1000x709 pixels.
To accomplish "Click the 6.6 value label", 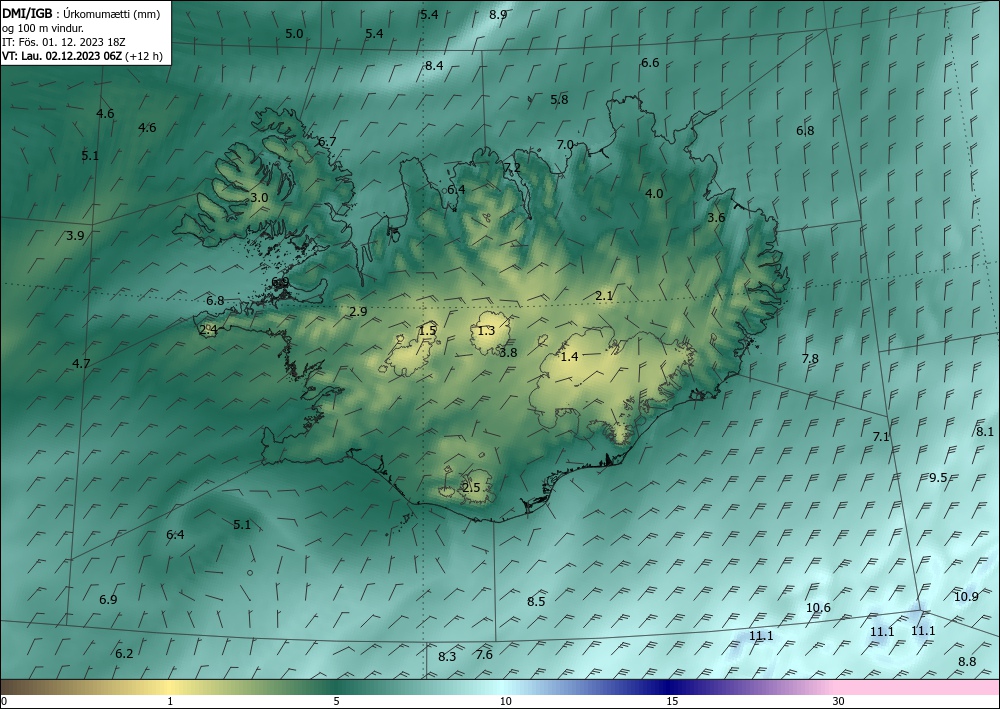I will 650,62.
